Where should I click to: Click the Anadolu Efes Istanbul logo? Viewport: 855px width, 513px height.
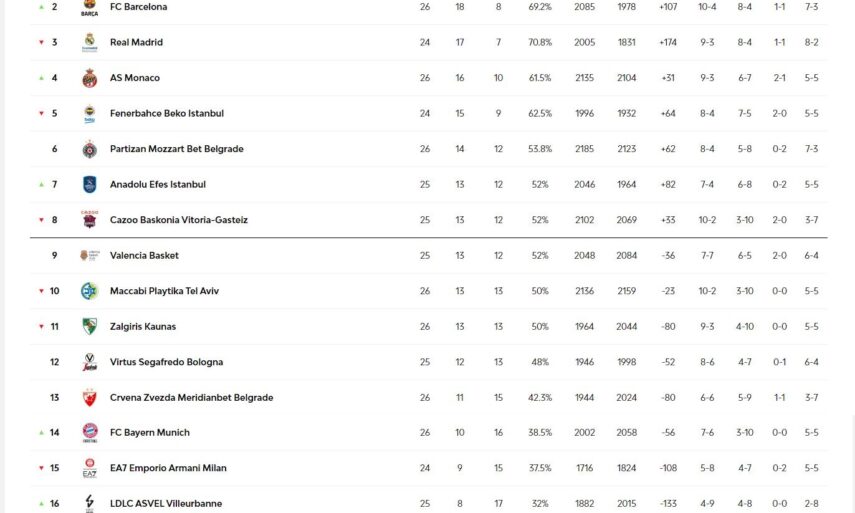pyautogui.click(x=89, y=184)
